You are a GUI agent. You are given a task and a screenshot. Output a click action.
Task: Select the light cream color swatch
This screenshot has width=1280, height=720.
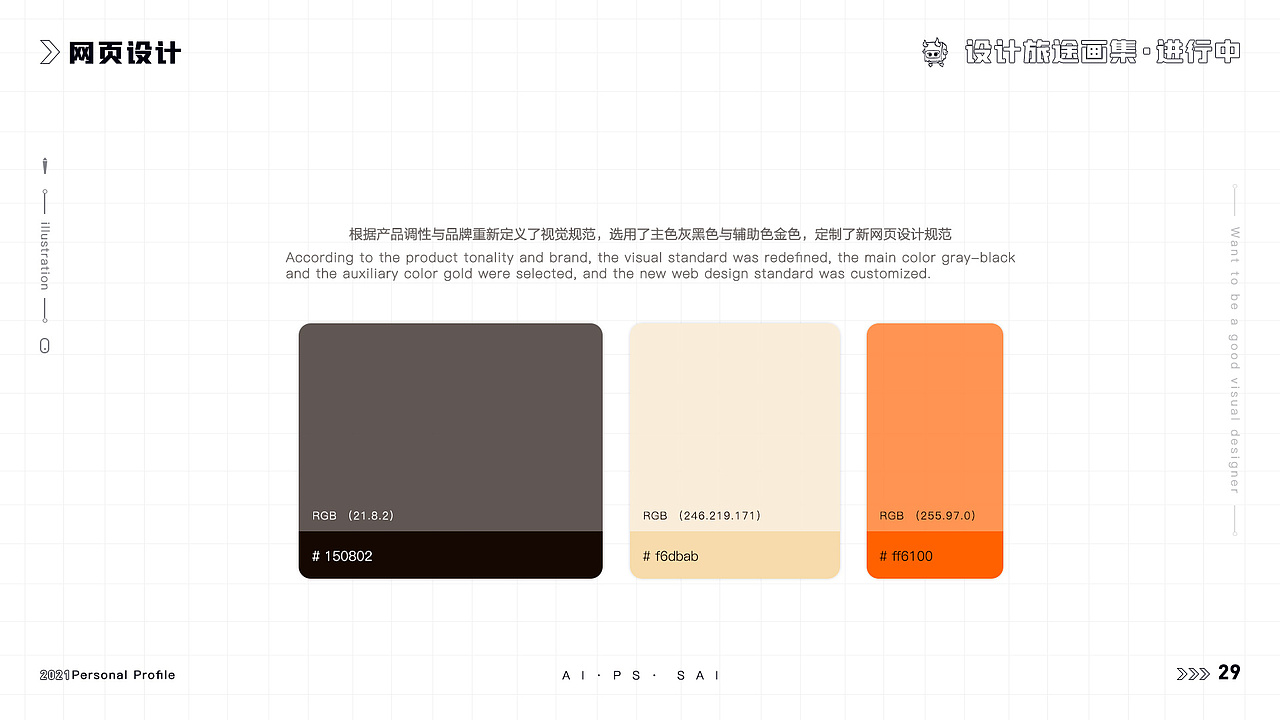click(735, 427)
